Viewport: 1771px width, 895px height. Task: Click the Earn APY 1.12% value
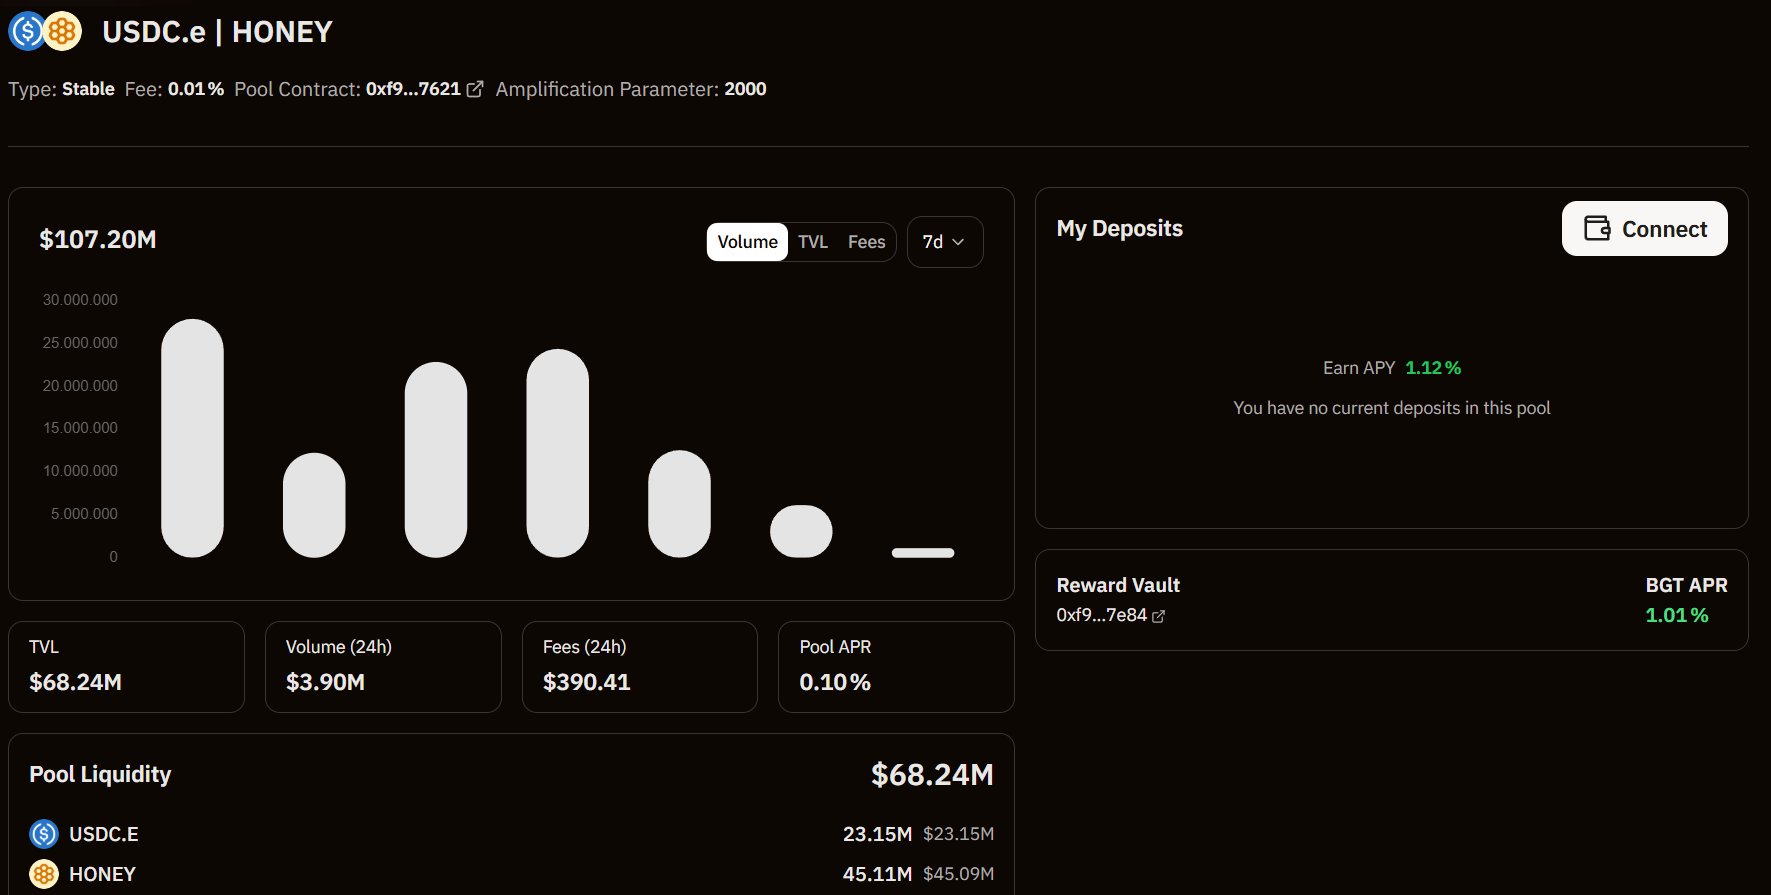(1433, 368)
